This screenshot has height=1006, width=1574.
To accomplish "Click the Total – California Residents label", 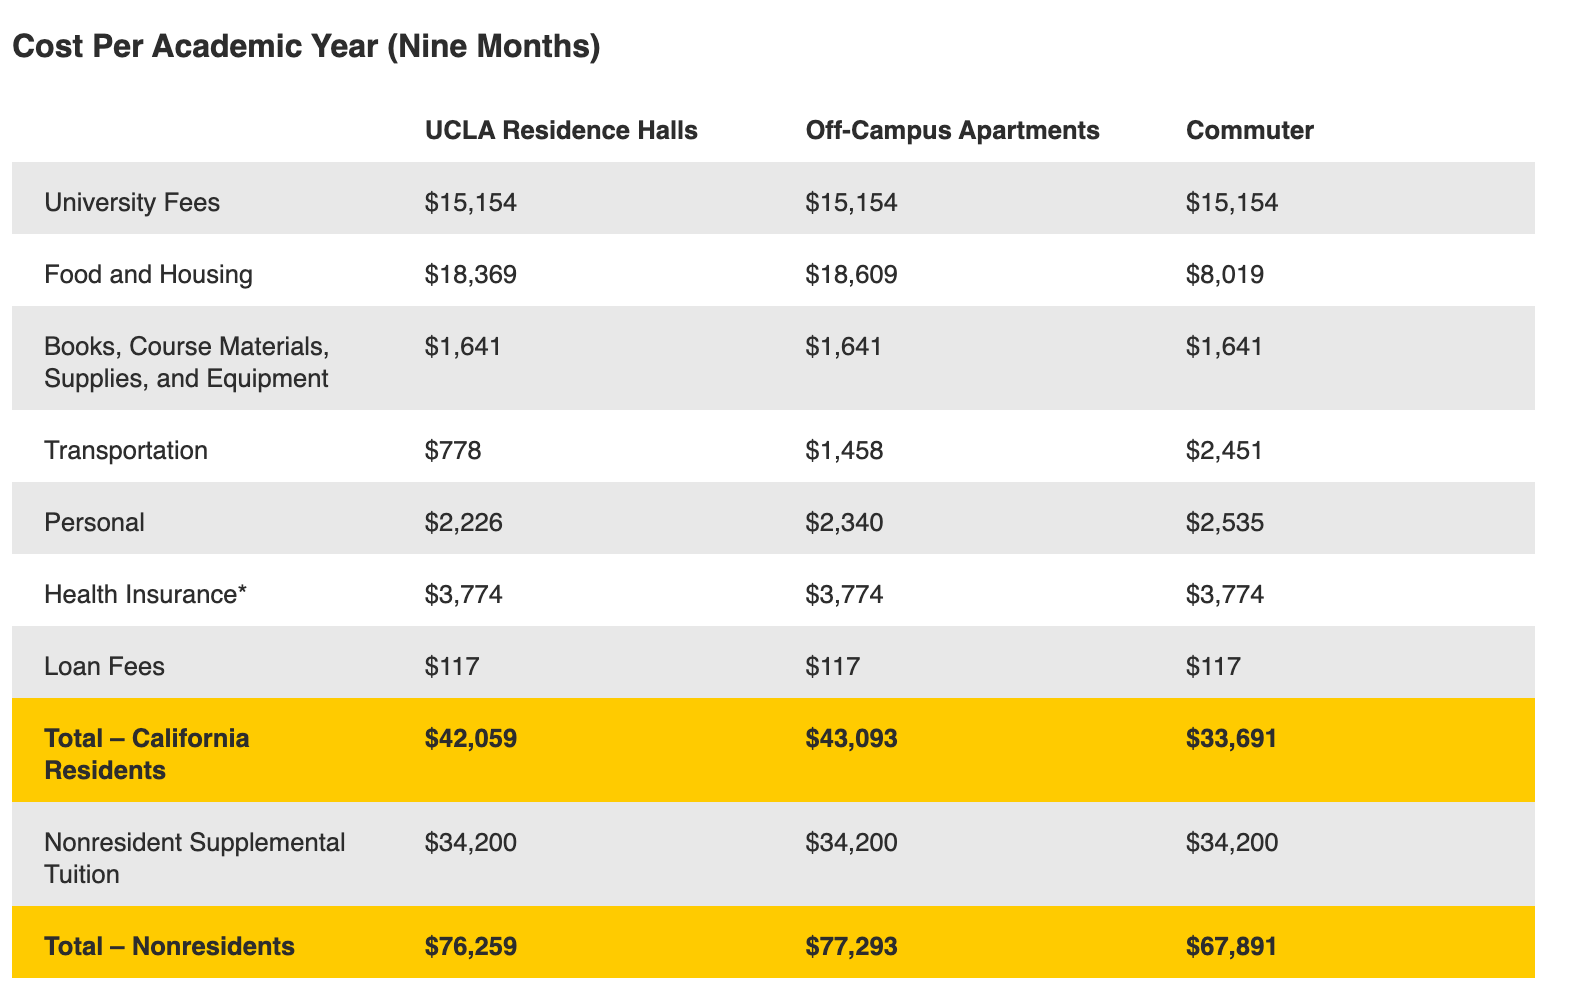I will tap(146, 754).
